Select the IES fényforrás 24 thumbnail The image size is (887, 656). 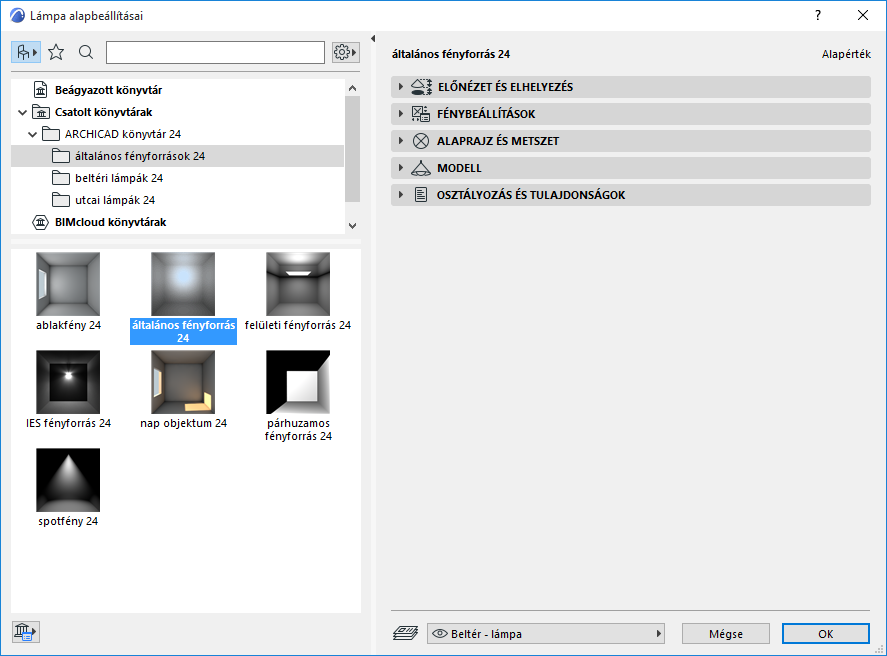point(68,382)
